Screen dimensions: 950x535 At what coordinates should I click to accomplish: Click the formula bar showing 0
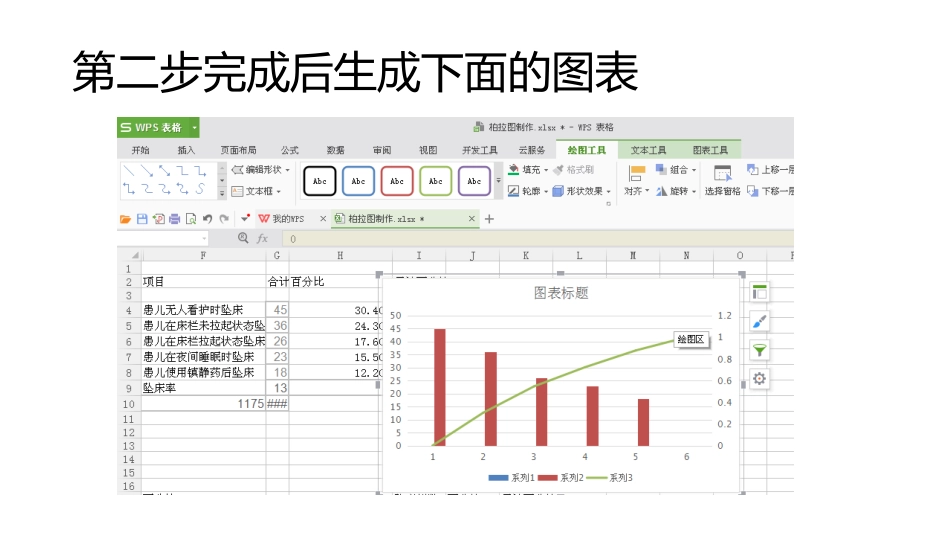click(x=539, y=239)
